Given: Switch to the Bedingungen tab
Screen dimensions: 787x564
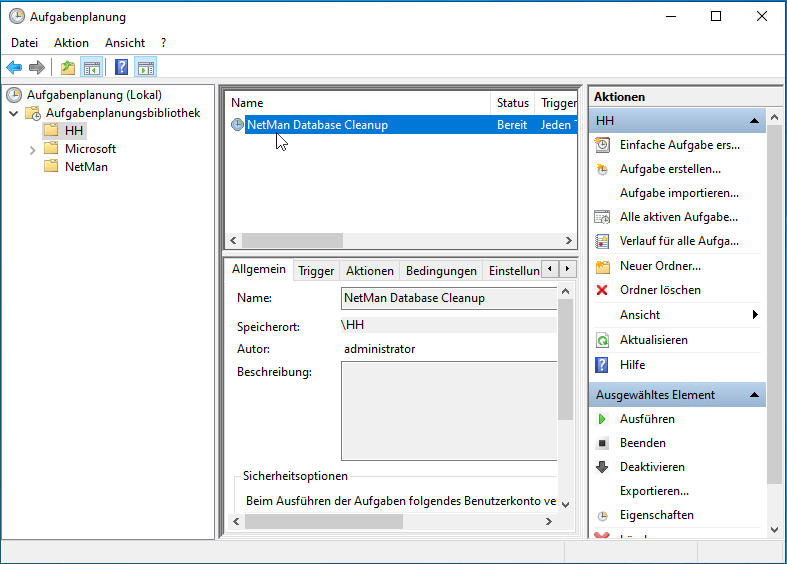Looking at the screenshot, I should tap(441, 271).
